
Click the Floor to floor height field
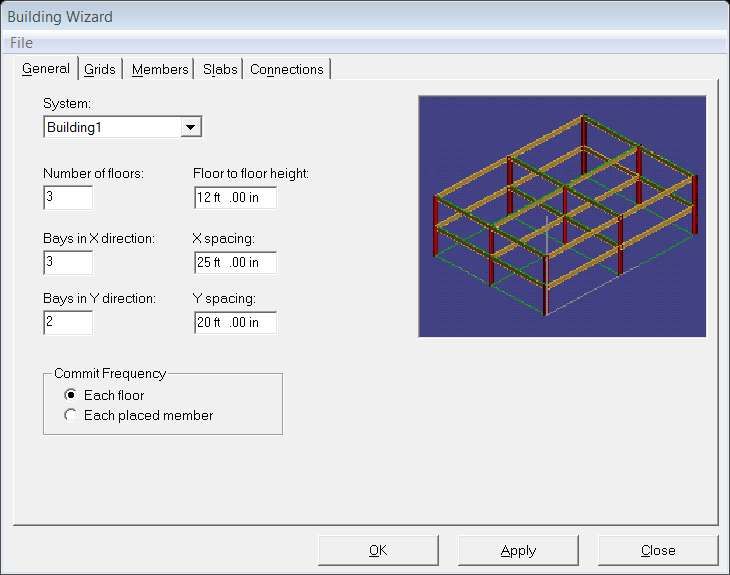(x=236, y=197)
